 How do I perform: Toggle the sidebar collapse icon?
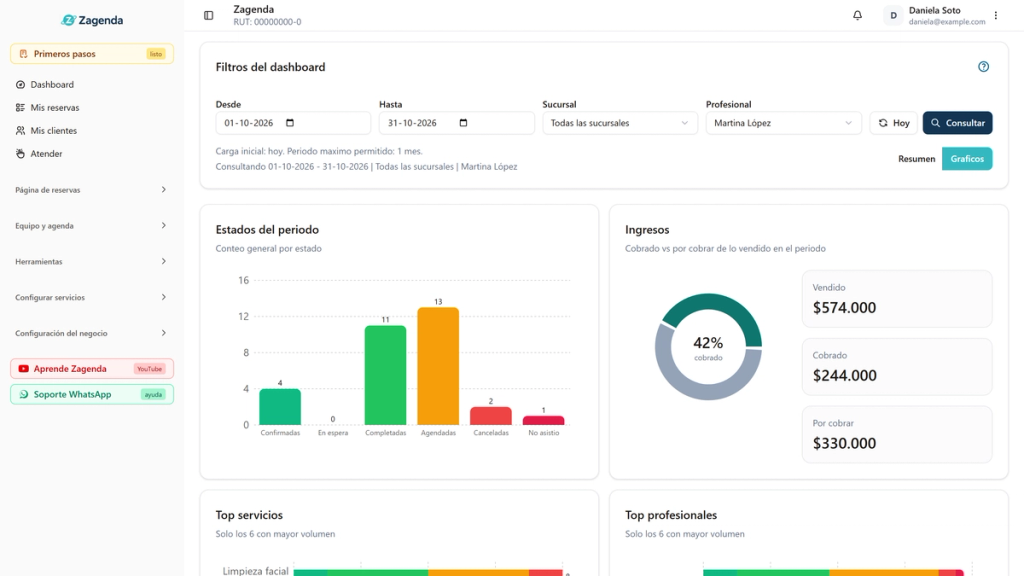pyautogui.click(x=208, y=15)
